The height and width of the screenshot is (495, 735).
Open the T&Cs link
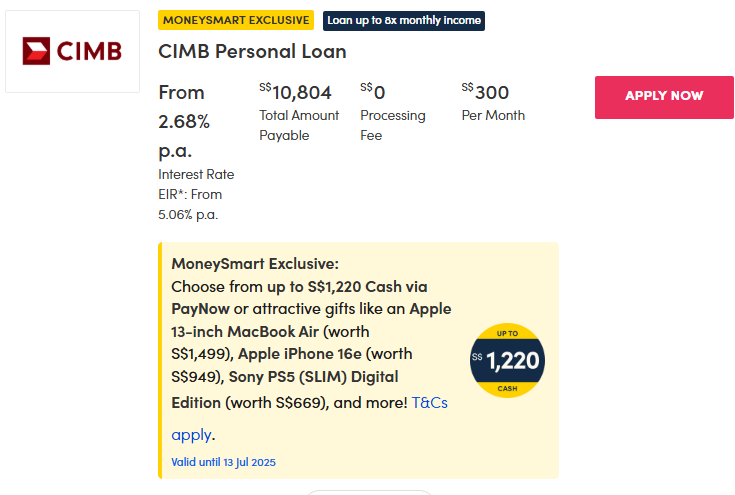click(x=430, y=403)
